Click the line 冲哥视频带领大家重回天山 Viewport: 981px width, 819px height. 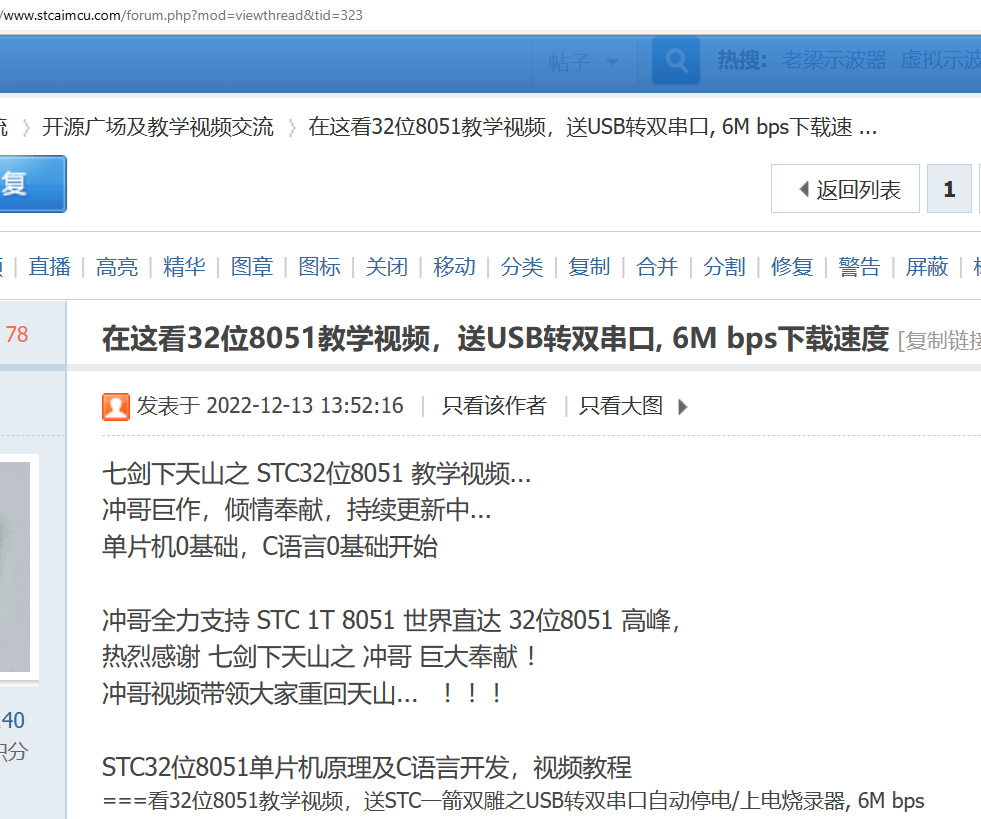(302, 693)
